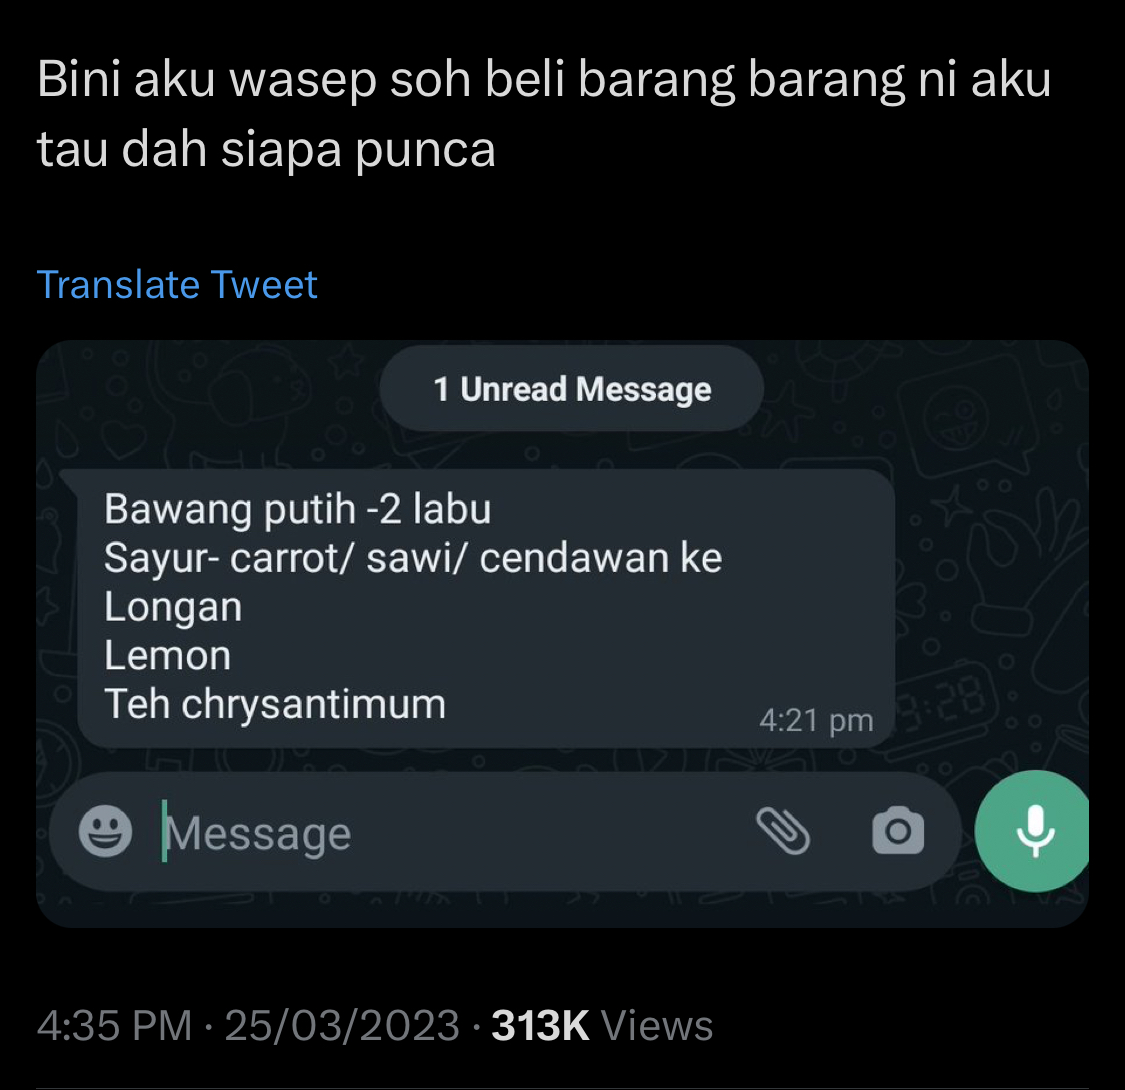
Task: Select 'Teh chrysantimum' text line
Action: pyautogui.click(x=275, y=704)
